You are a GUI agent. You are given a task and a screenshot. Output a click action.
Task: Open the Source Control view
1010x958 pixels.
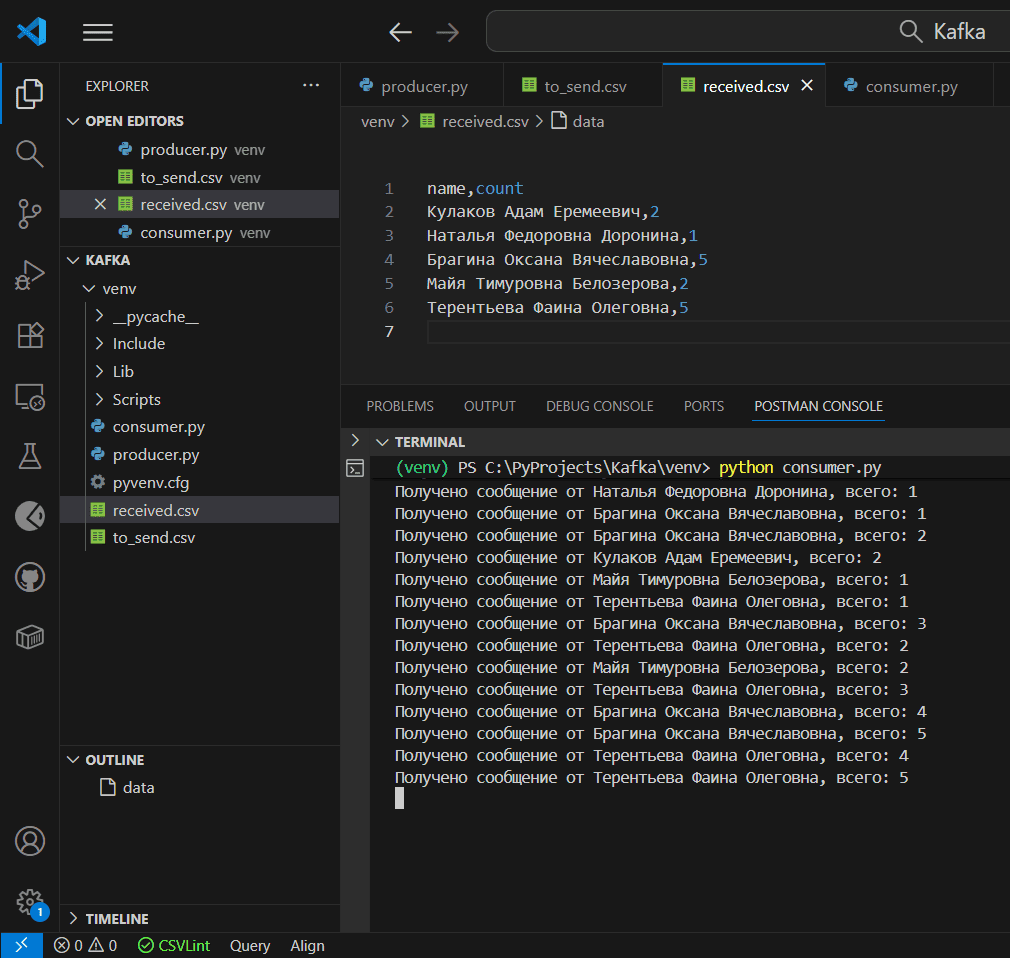(x=30, y=214)
